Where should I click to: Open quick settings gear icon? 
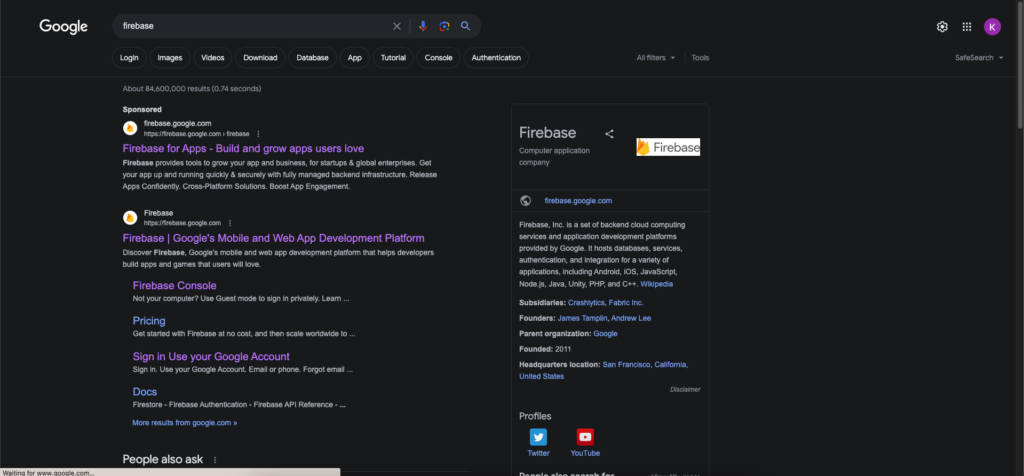[x=942, y=27]
